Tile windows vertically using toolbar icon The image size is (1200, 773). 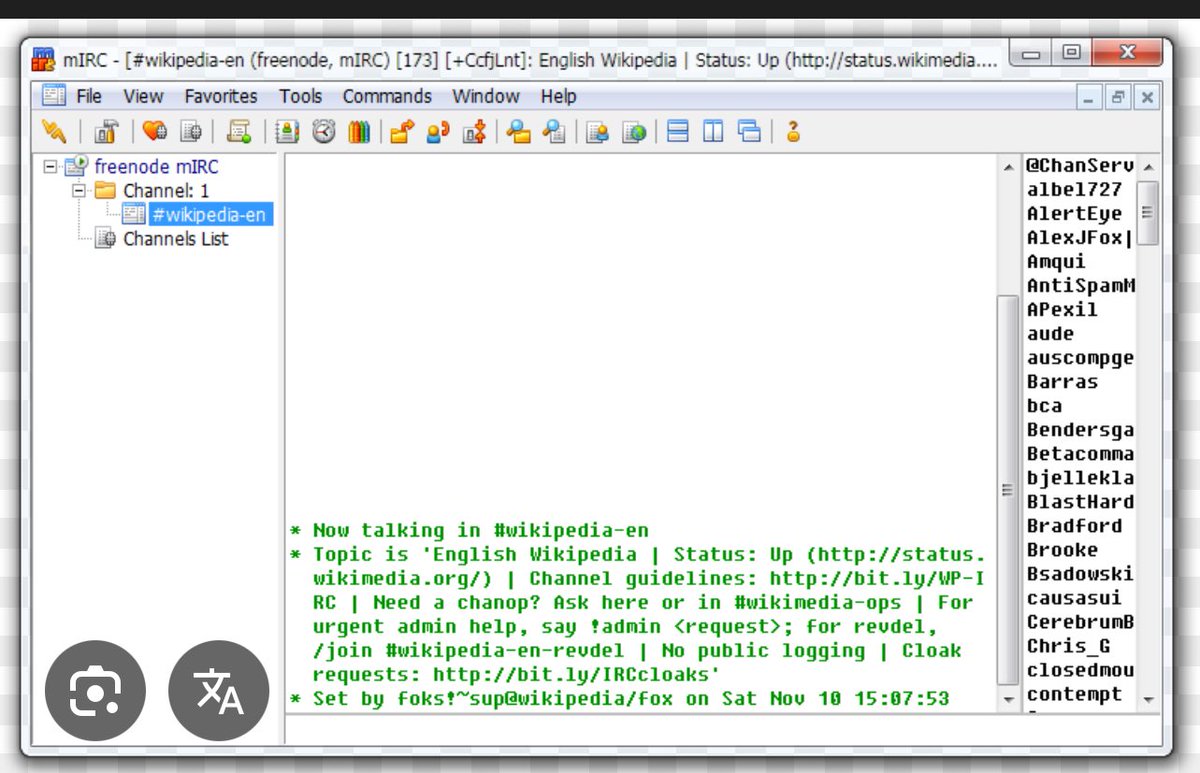713,132
